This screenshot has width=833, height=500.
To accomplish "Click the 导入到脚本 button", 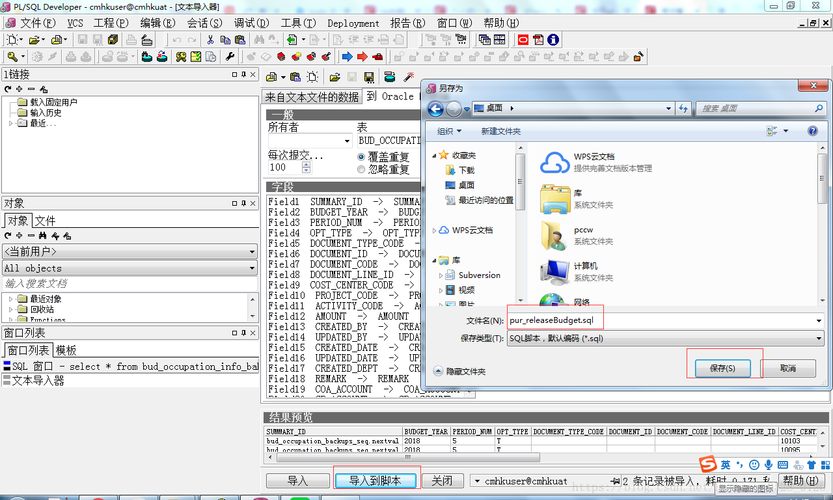I will click(x=375, y=481).
